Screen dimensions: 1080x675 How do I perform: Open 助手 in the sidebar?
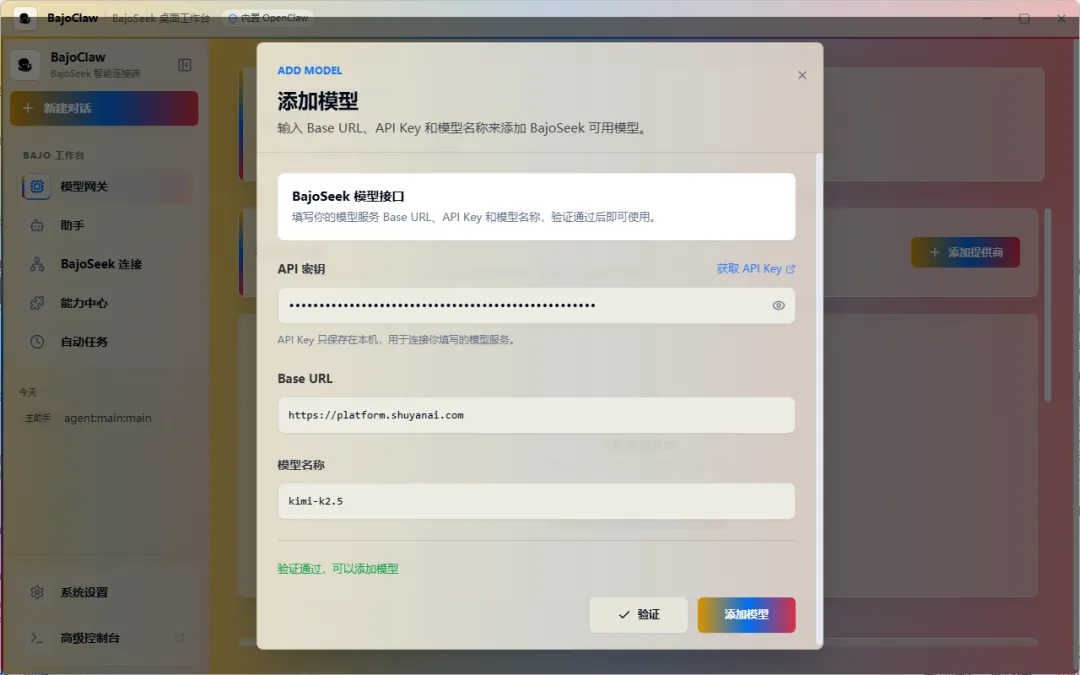[x=105, y=225]
